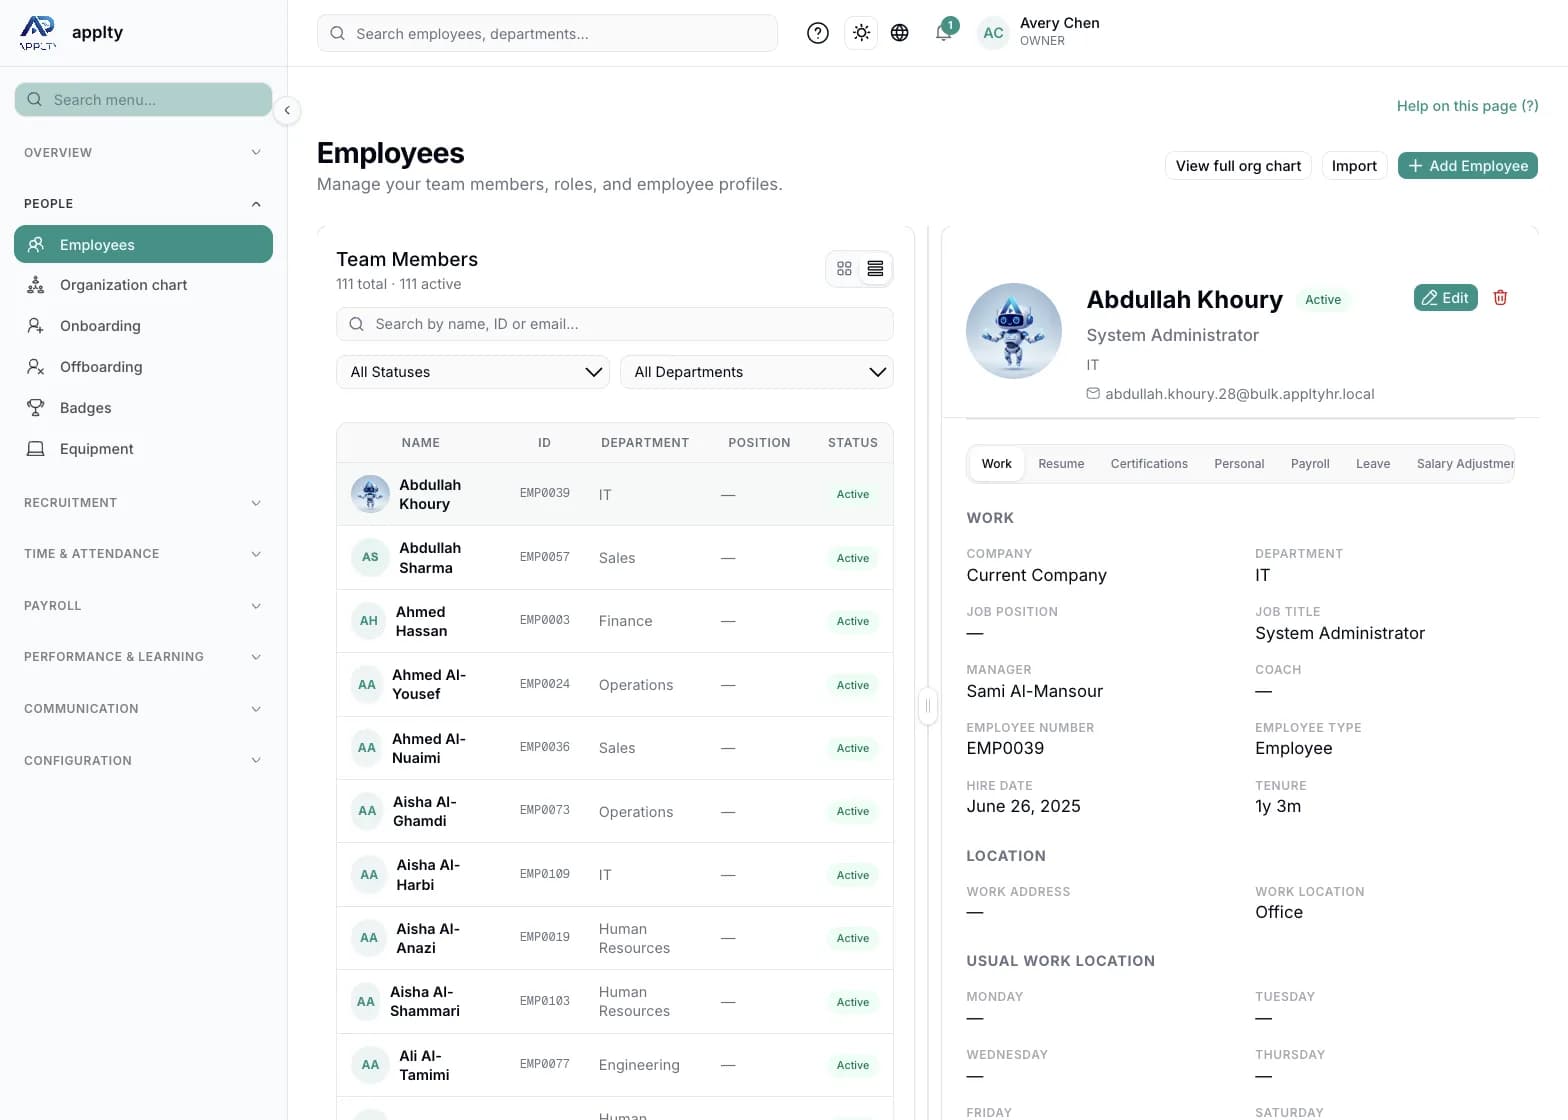Click Abdullah Khoury's robot profile picture
Screen dimensions: 1568x1120
pos(1014,331)
